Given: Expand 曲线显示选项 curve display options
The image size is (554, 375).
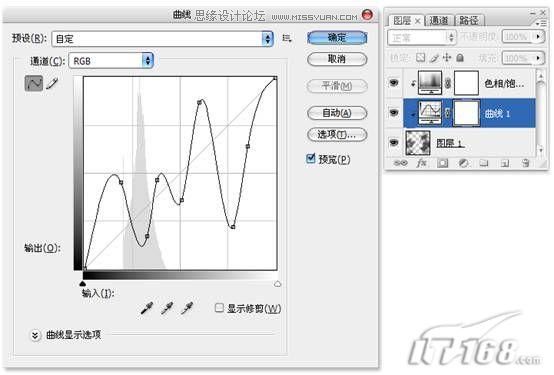Looking at the screenshot, I should (35, 335).
